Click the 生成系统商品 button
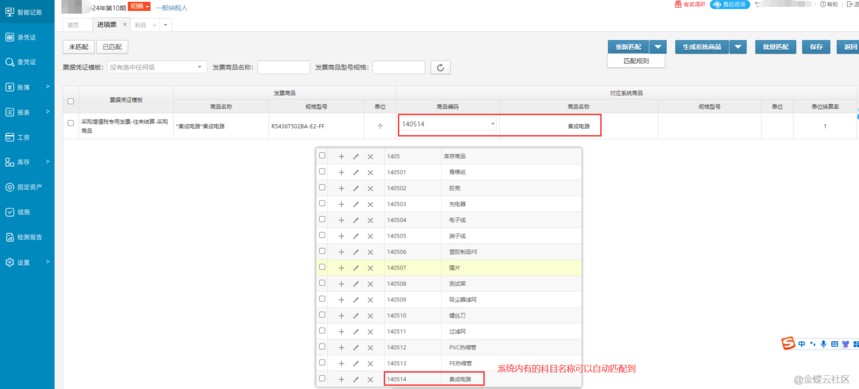The image size is (859, 389). pyautogui.click(x=703, y=47)
